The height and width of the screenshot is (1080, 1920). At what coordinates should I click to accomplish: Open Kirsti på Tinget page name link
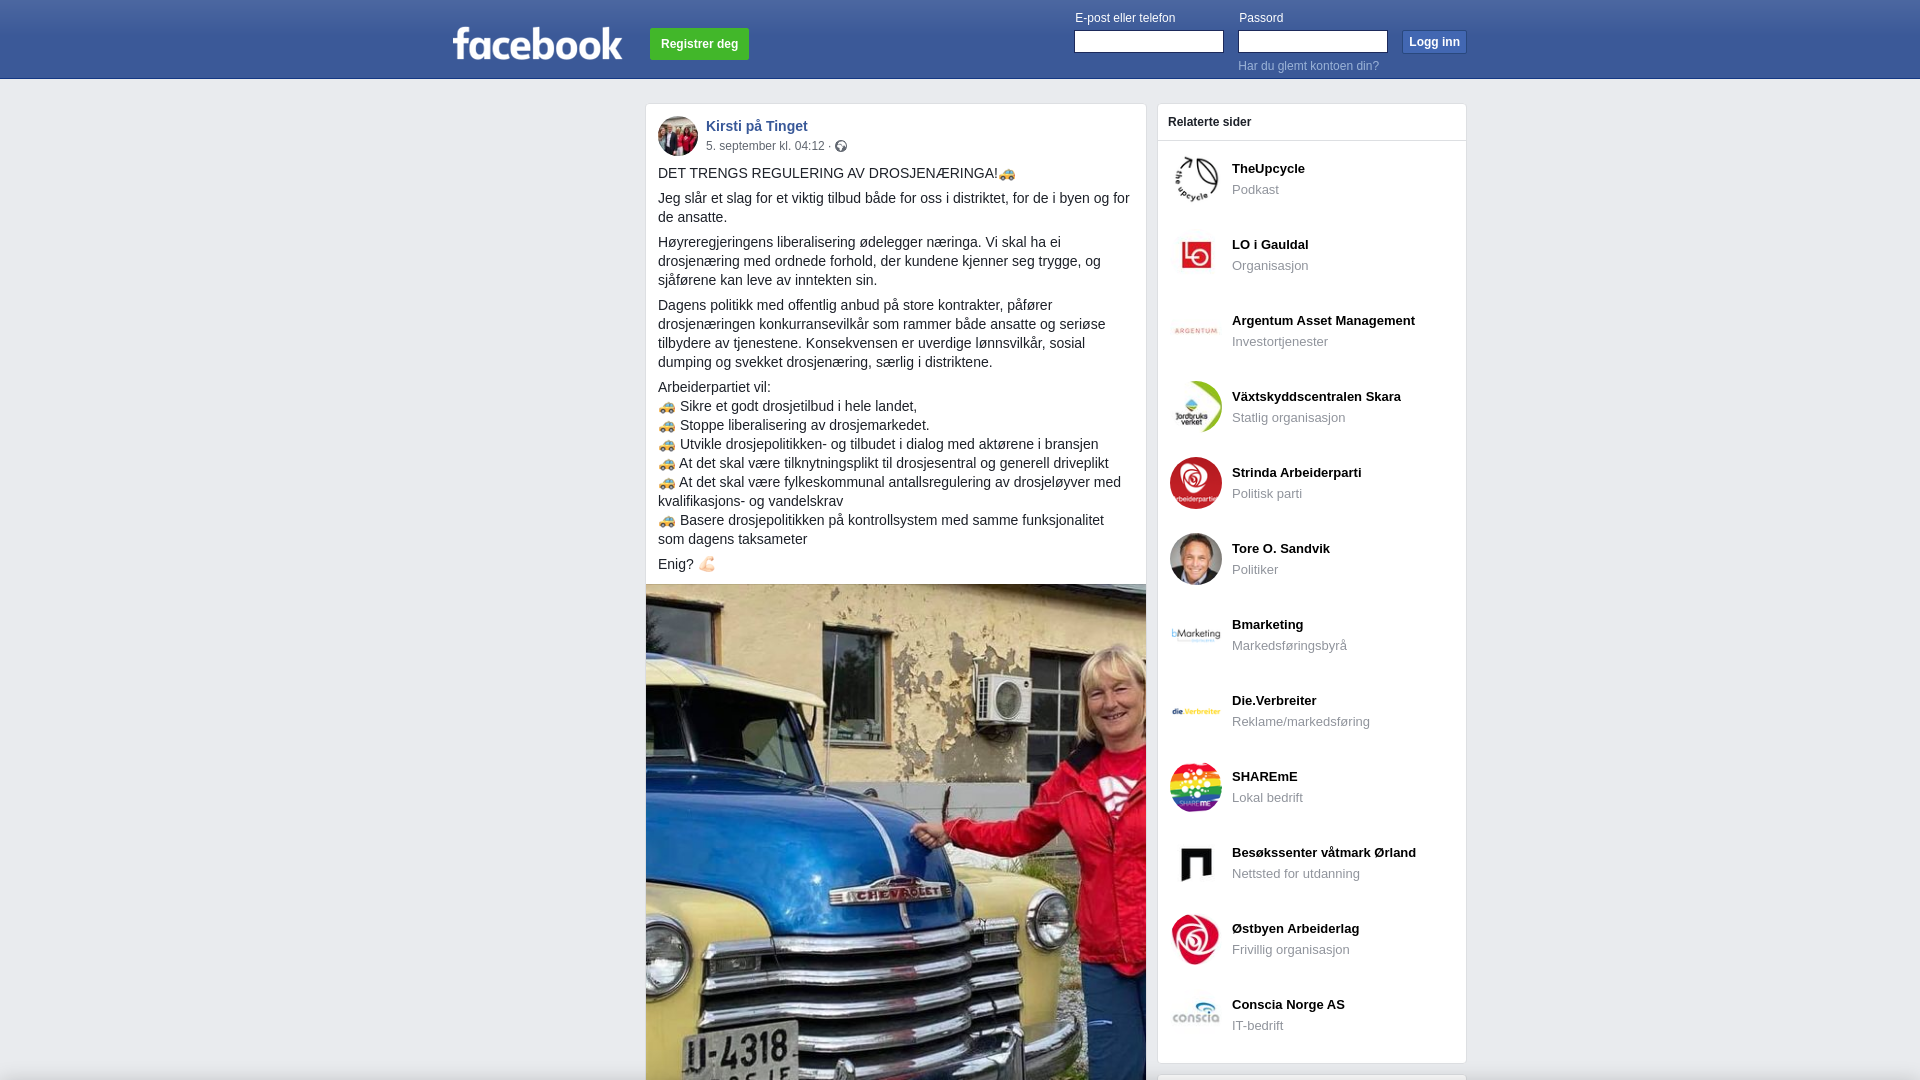[x=757, y=126]
